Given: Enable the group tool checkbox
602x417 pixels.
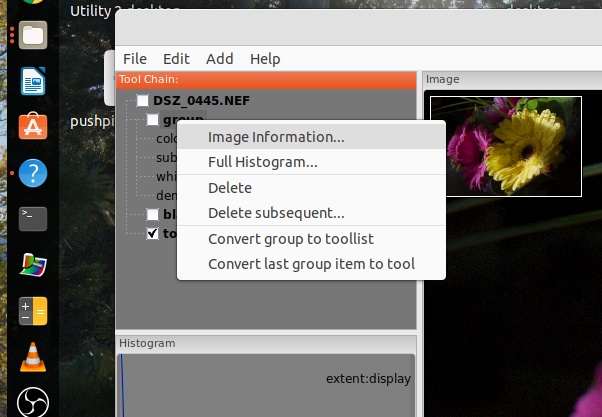Looking at the screenshot, I should coord(152,120).
